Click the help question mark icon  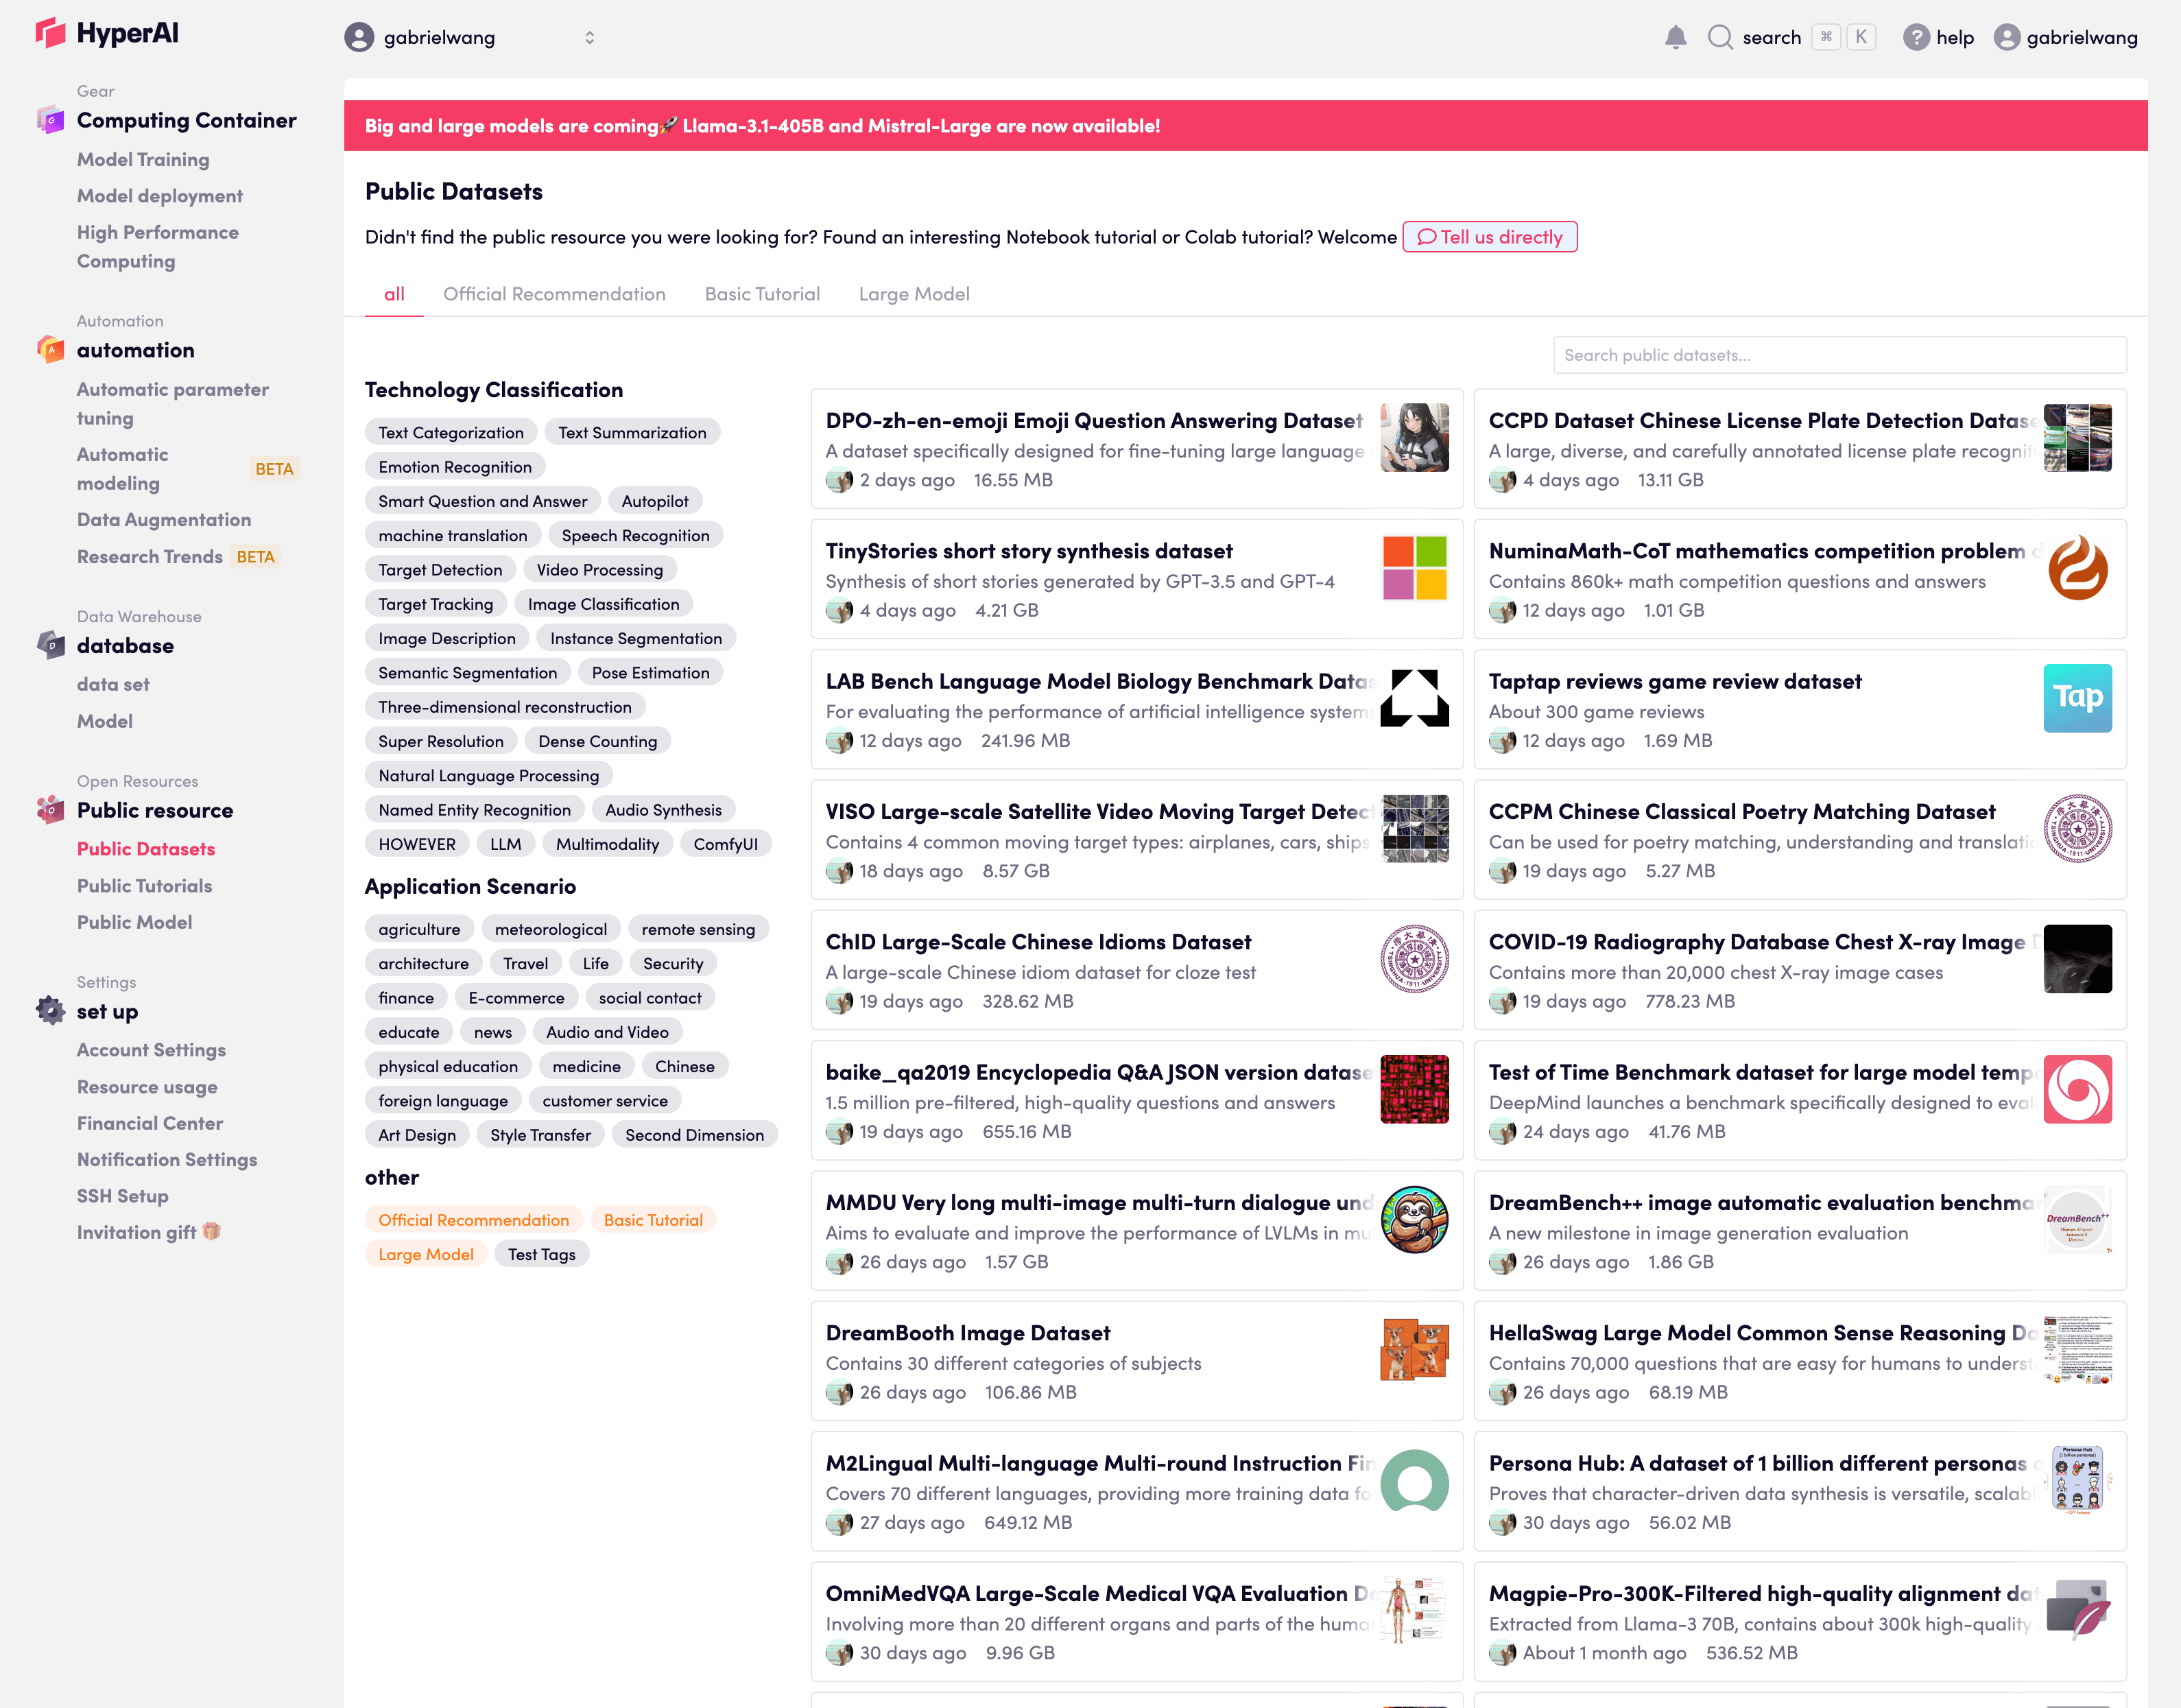tap(1915, 38)
